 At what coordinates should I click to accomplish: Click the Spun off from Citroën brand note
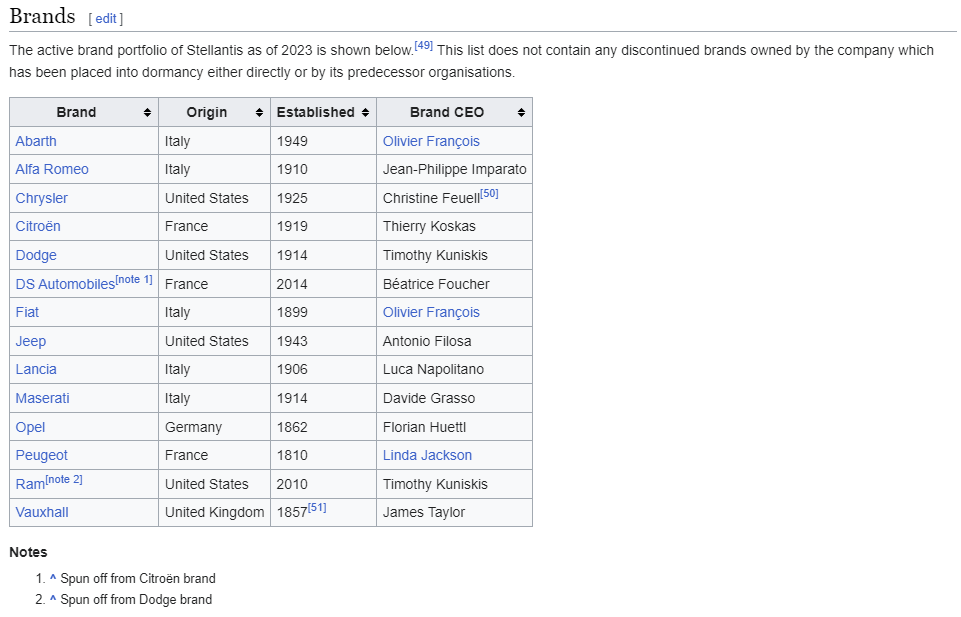(x=138, y=578)
